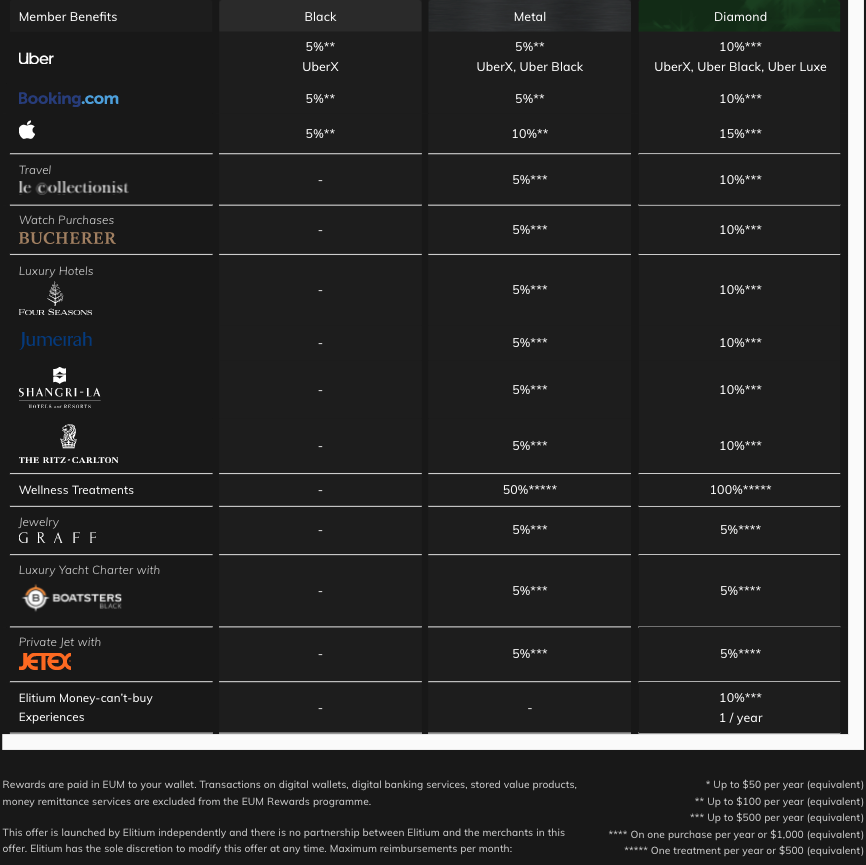Click Bucherer's Diamond 10%*** value
Image resolution: width=866 pixels, height=865 pixels.
coord(740,229)
